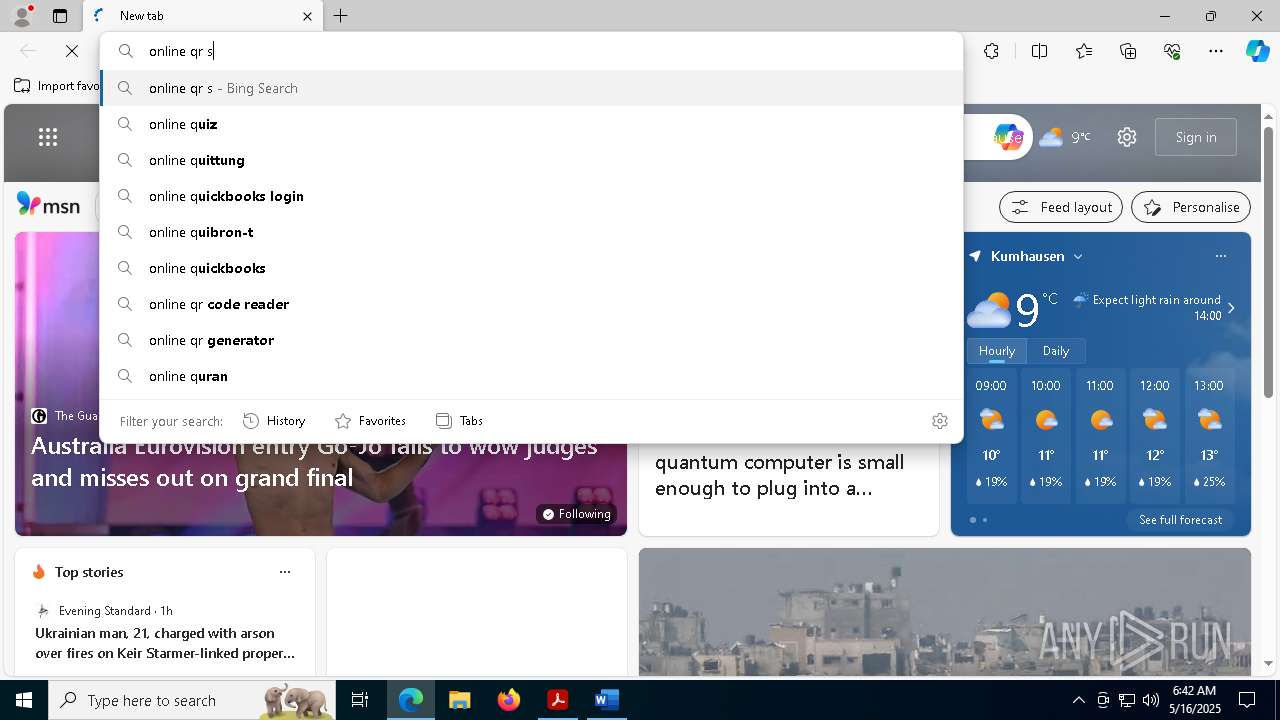This screenshot has width=1280, height=720.
Task: Open Task View on taskbar
Action: point(360,700)
